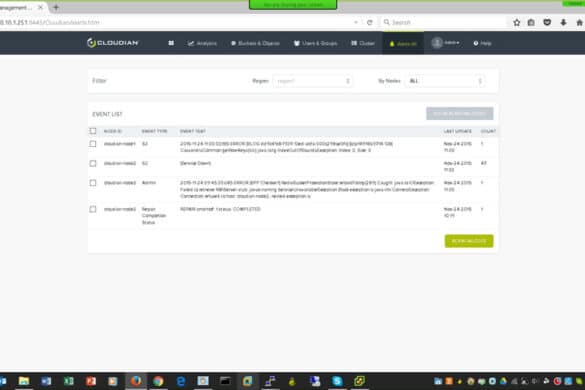Reload the page with refresh icon
This screenshot has height=390, width=585.
369,22
